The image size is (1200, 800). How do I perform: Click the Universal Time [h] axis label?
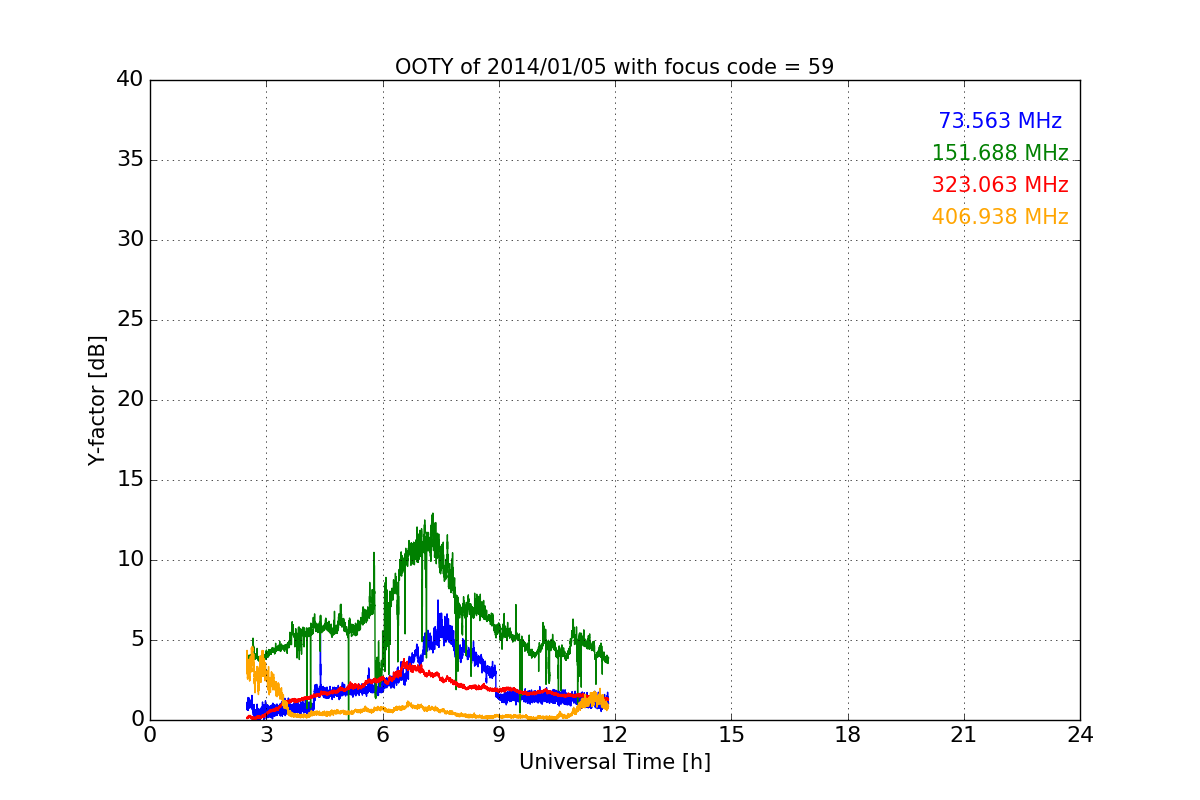point(614,762)
